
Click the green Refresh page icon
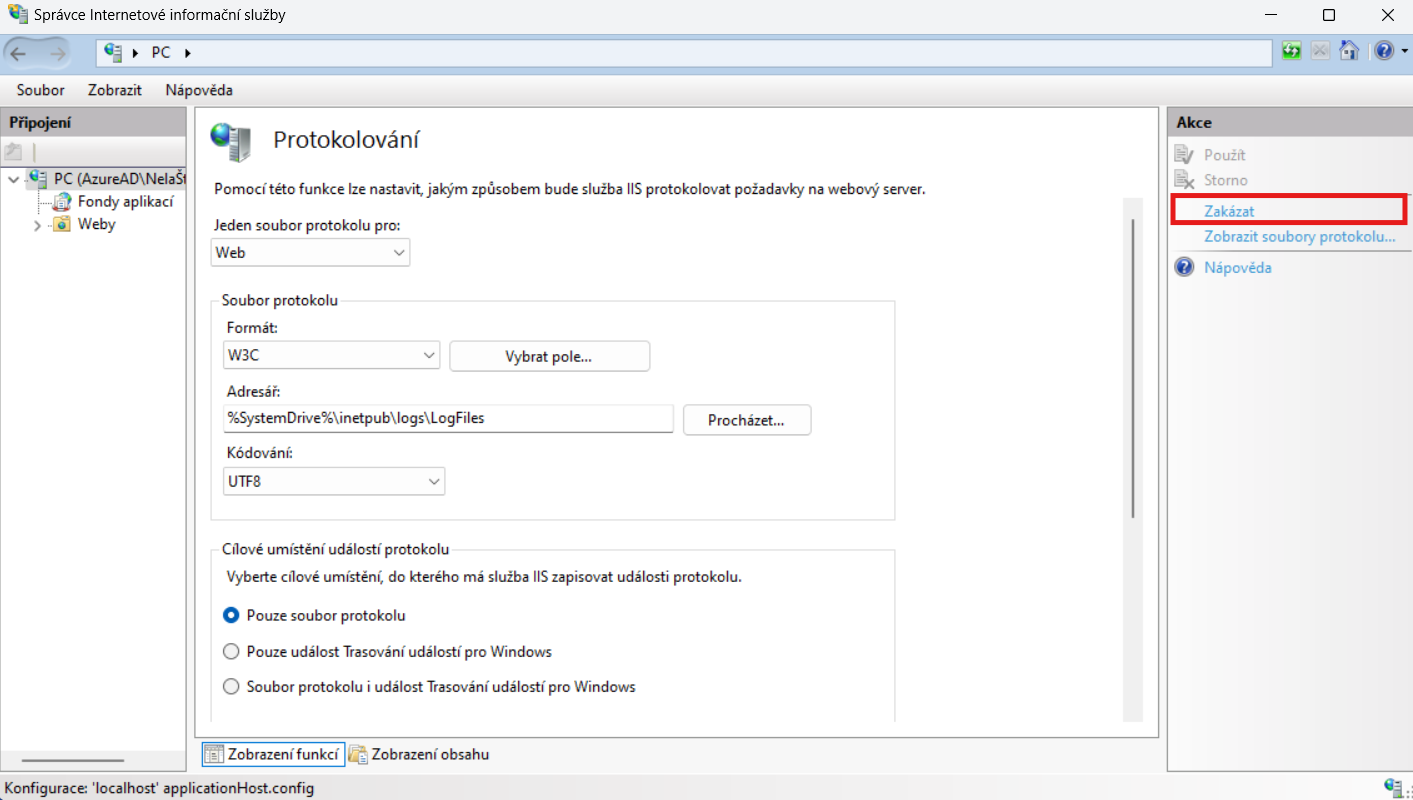(x=1292, y=51)
